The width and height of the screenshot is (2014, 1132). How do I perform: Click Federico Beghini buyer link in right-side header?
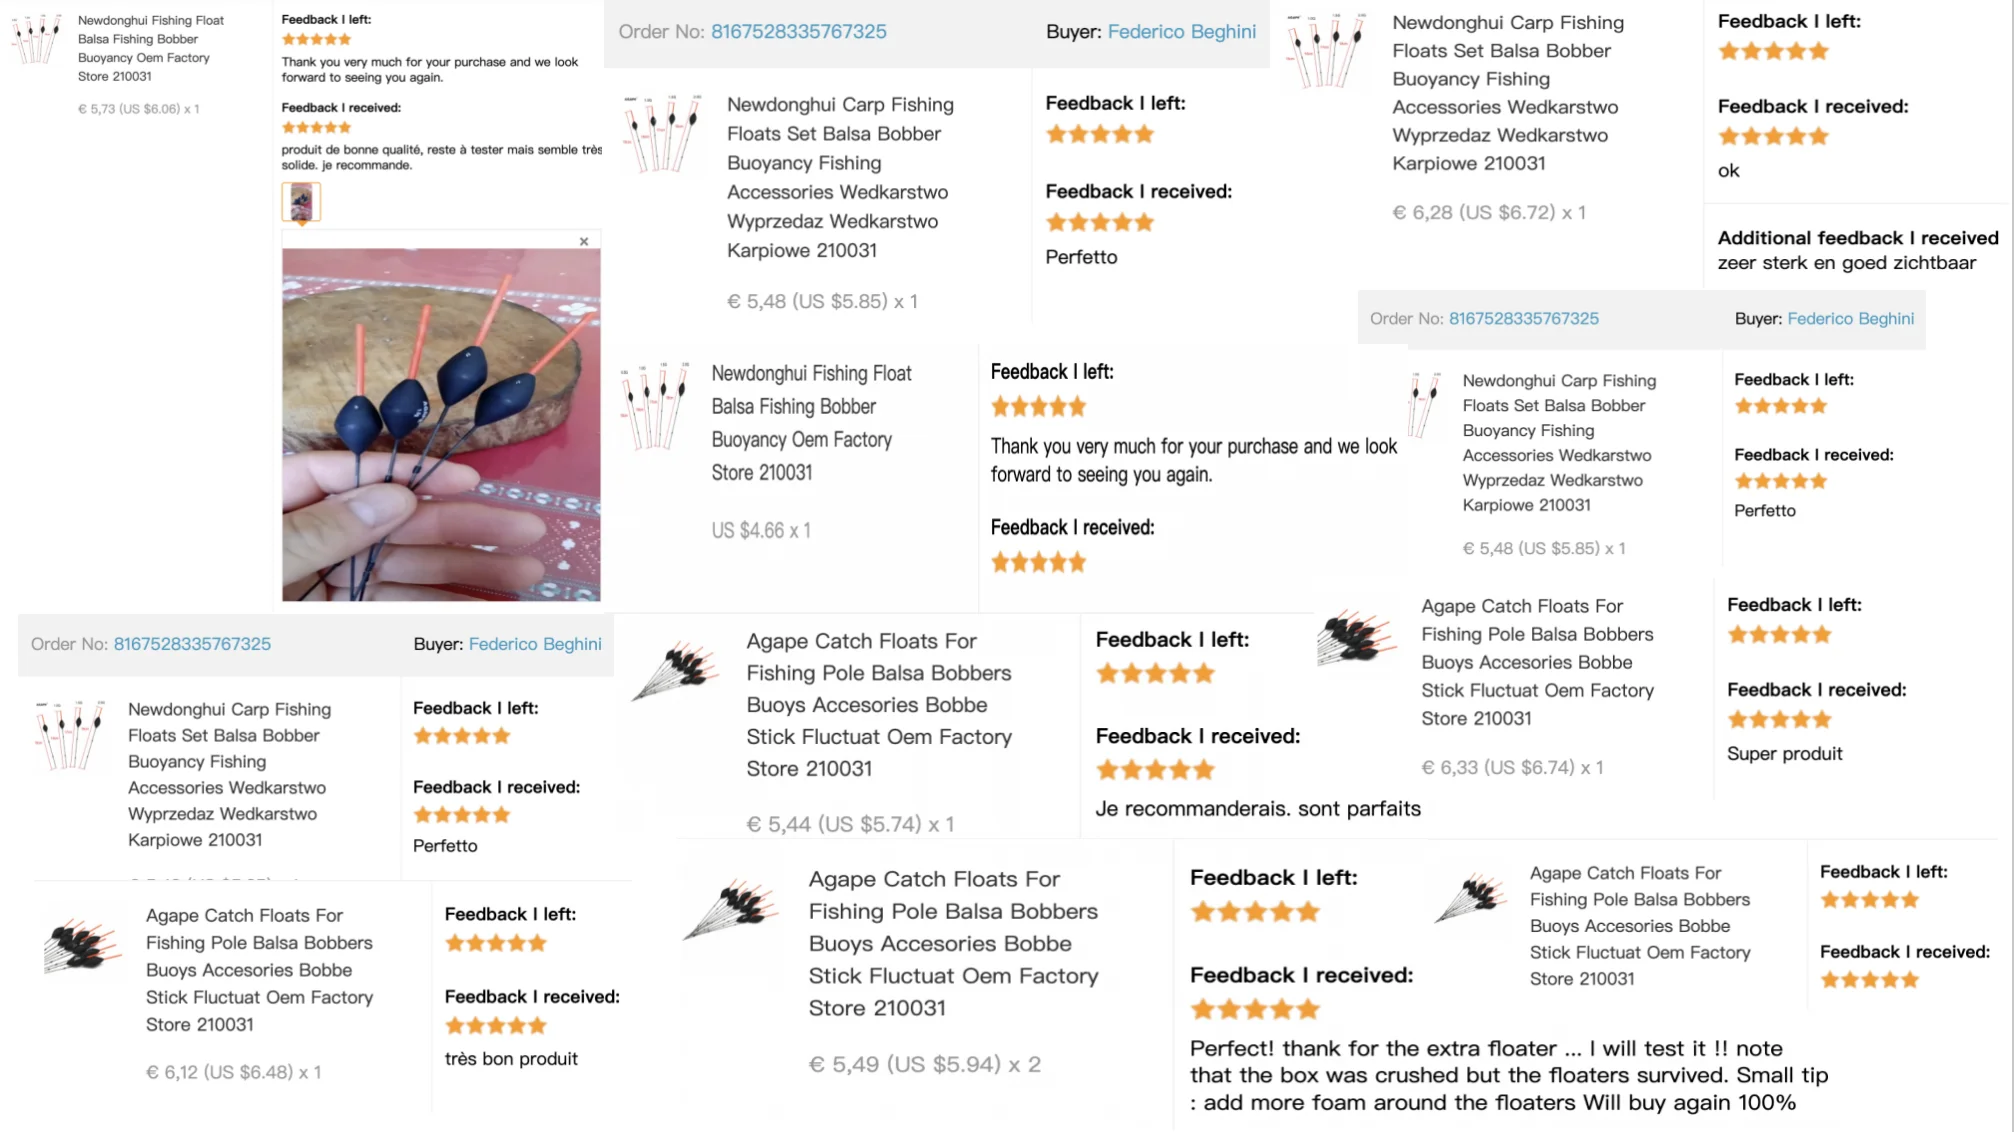point(1850,319)
